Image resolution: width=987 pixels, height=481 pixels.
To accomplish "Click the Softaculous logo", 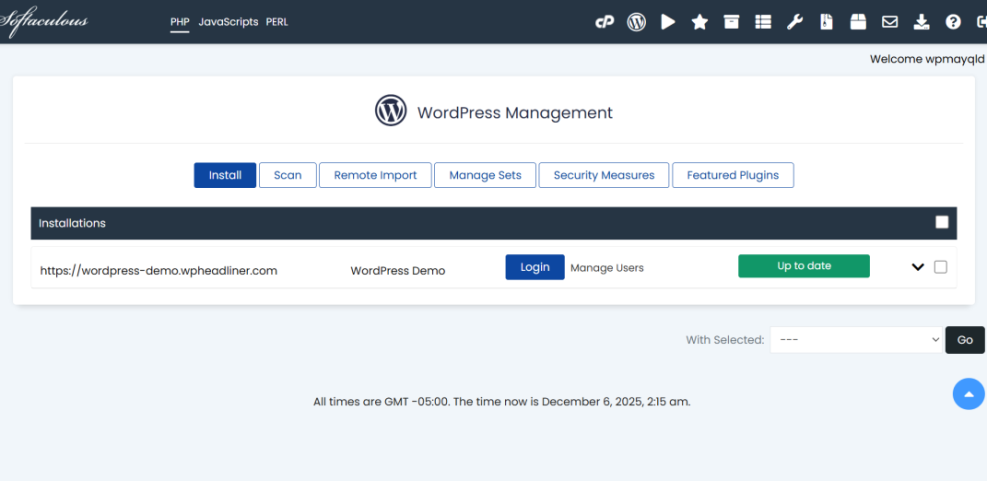I will click(43, 22).
